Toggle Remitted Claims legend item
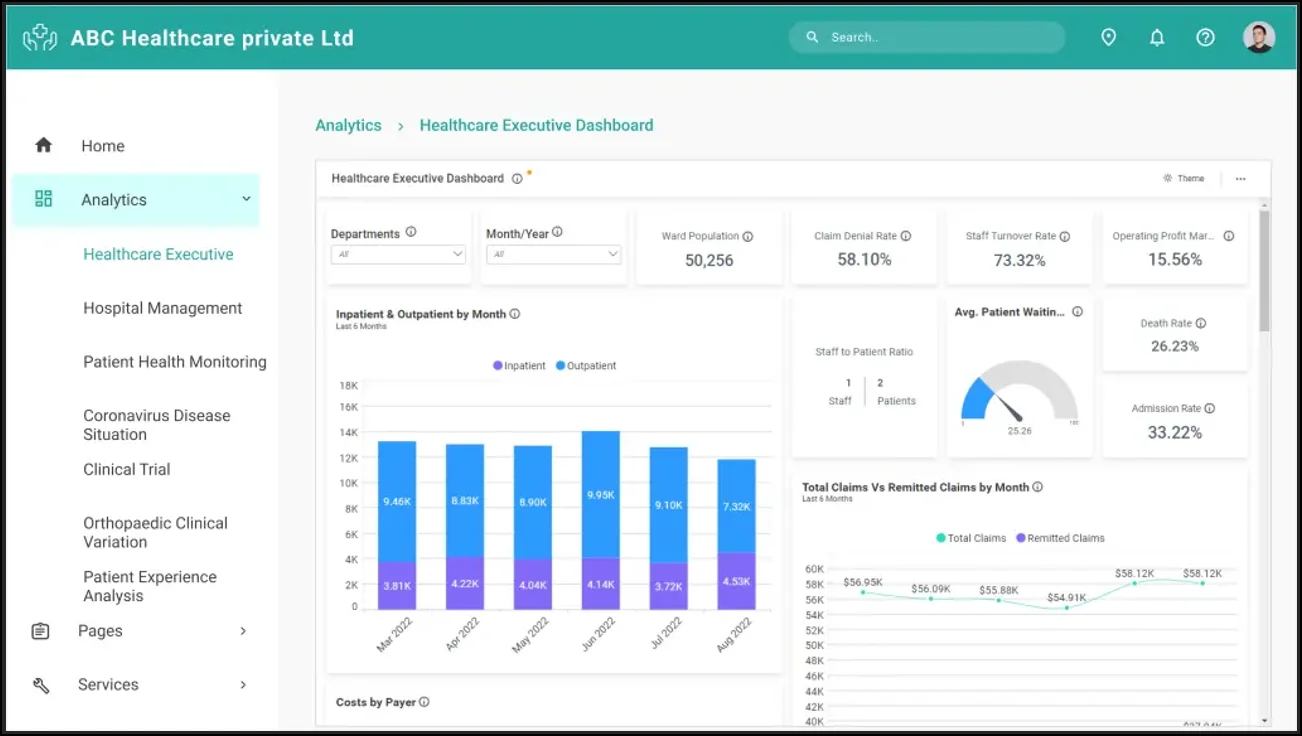The height and width of the screenshot is (736, 1302). point(1060,538)
